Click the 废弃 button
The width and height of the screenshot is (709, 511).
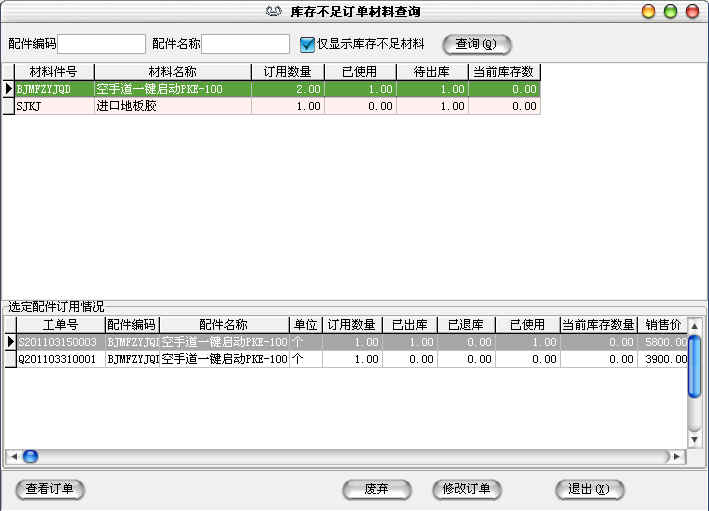pyautogui.click(x=377, y=489)
